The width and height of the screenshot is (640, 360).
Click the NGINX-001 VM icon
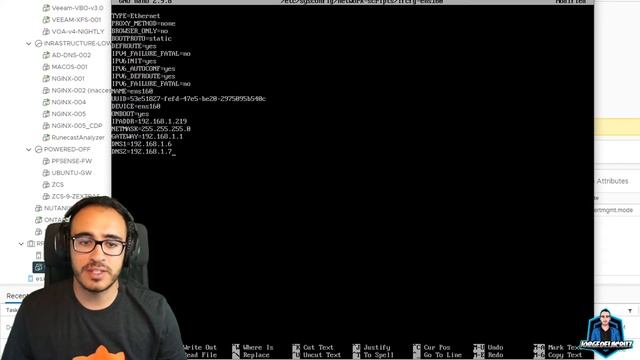pos(46,78)
